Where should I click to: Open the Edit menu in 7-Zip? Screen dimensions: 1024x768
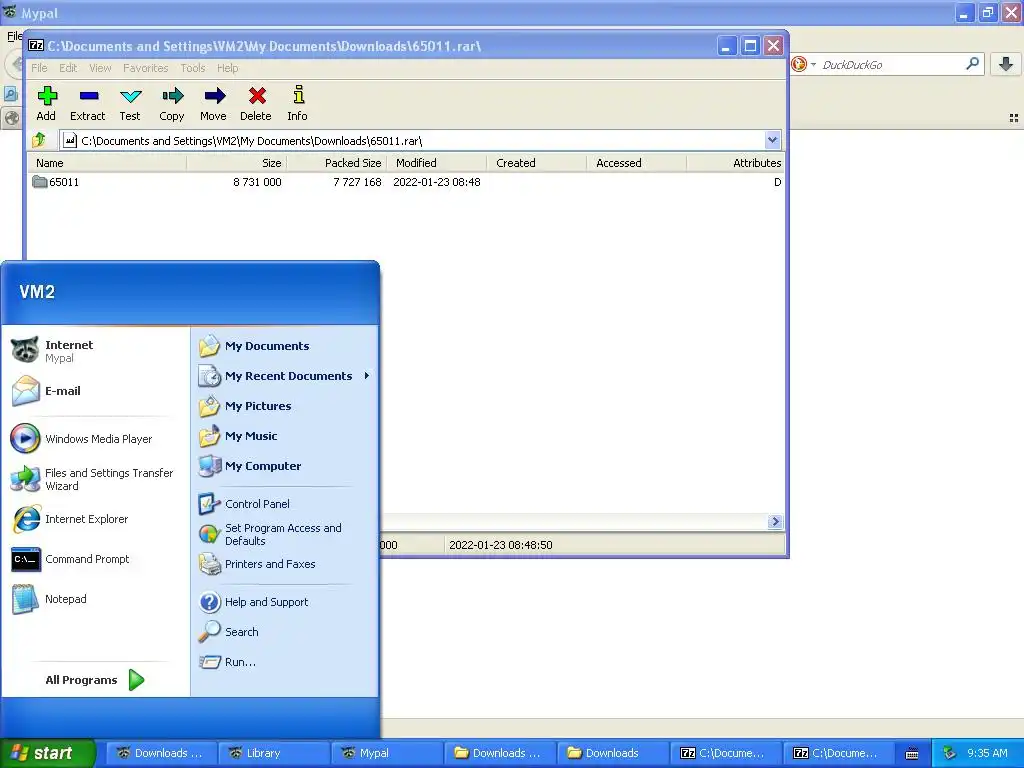[68, 68]
